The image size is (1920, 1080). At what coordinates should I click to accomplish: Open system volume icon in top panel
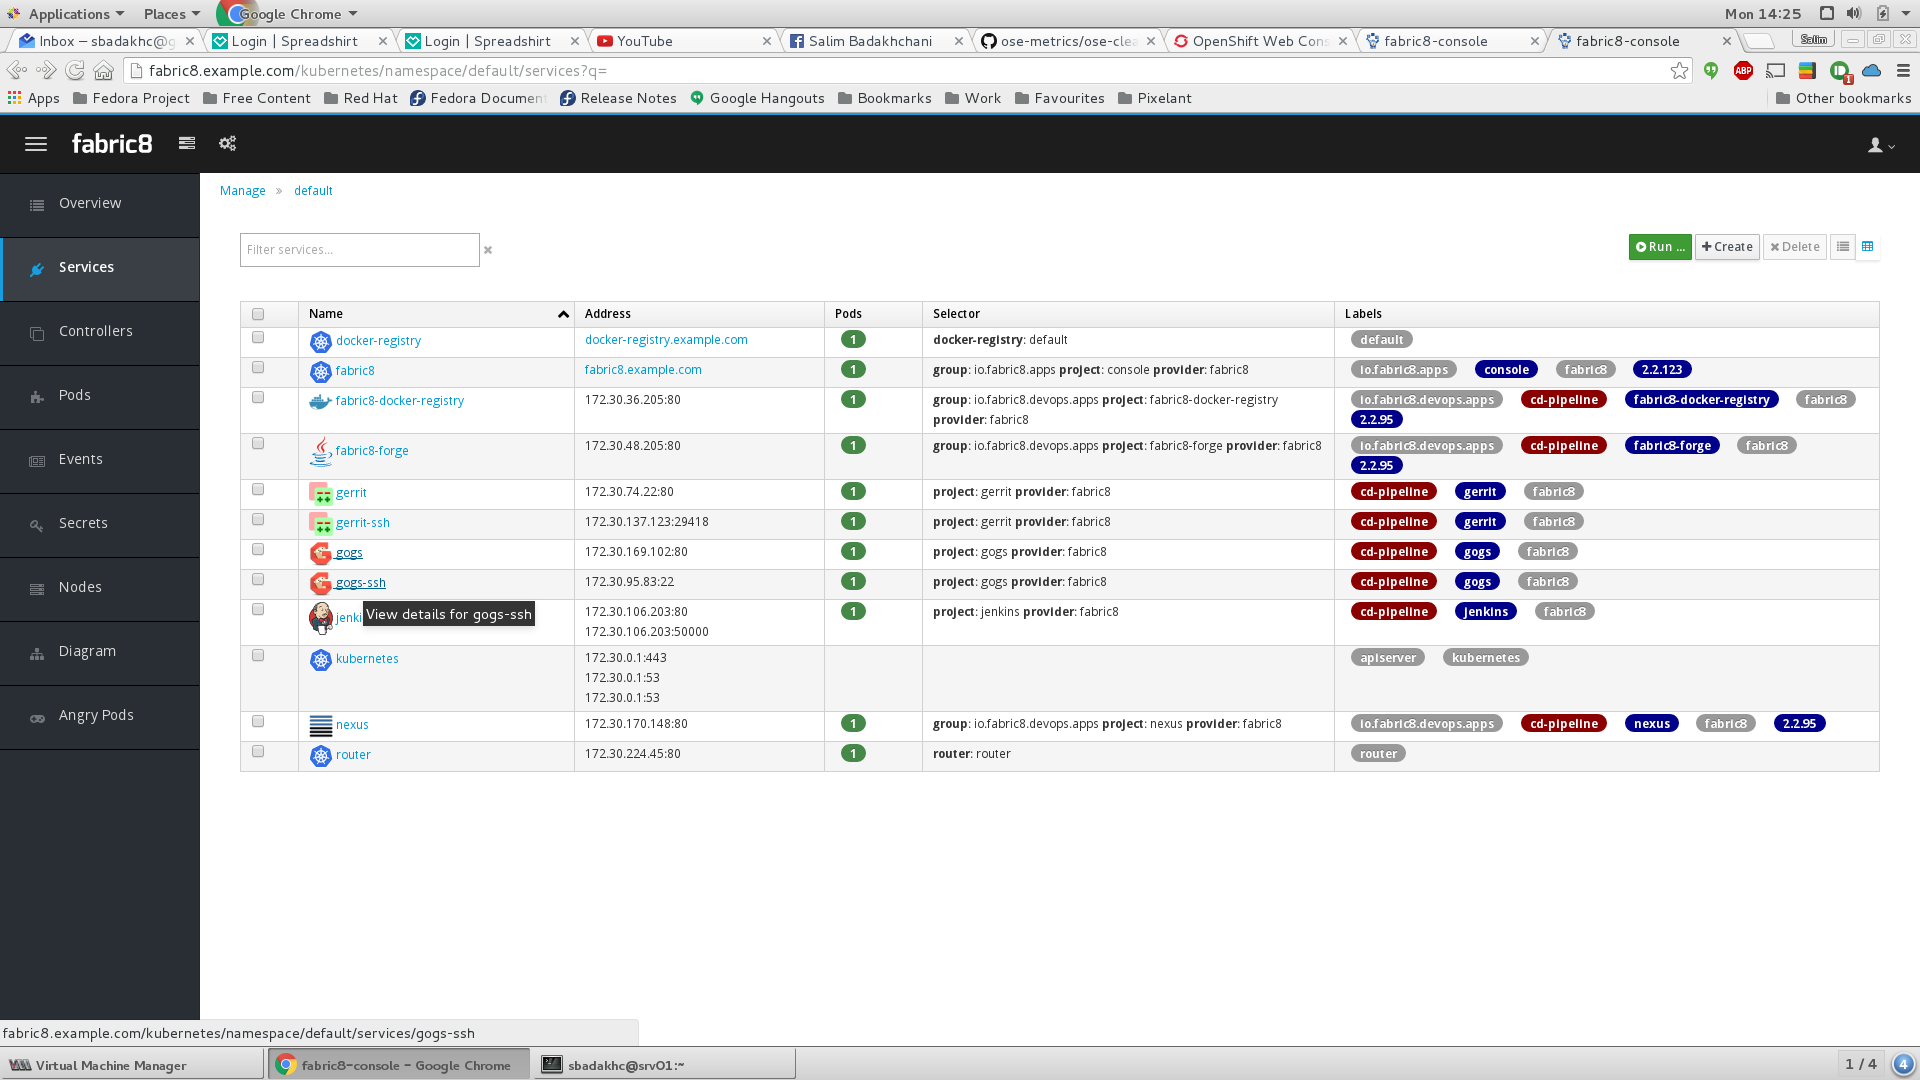pos(1854,13)
